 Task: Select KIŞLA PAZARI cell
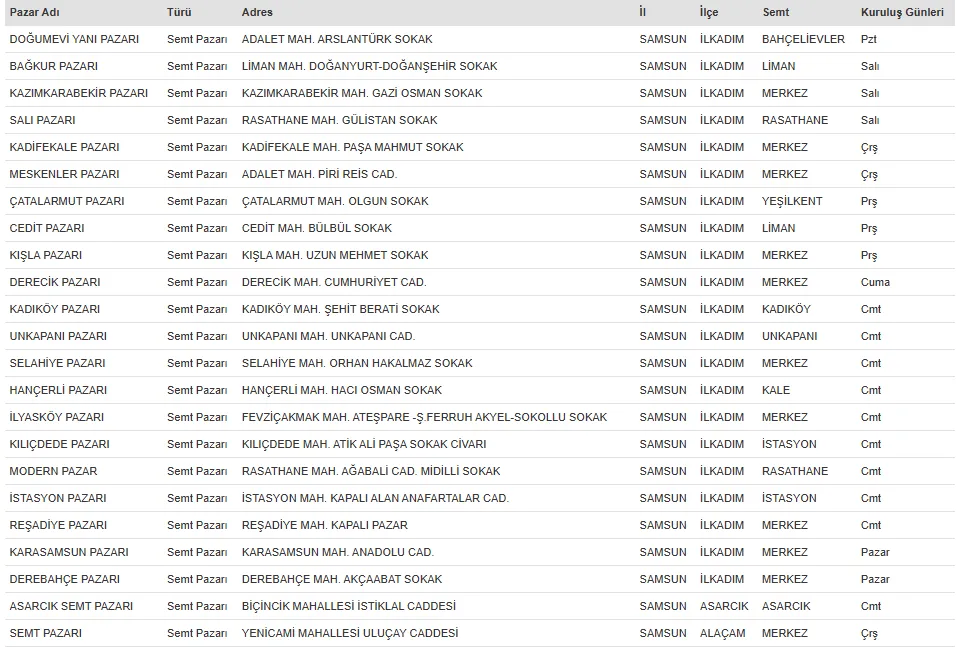pos(46,255)
